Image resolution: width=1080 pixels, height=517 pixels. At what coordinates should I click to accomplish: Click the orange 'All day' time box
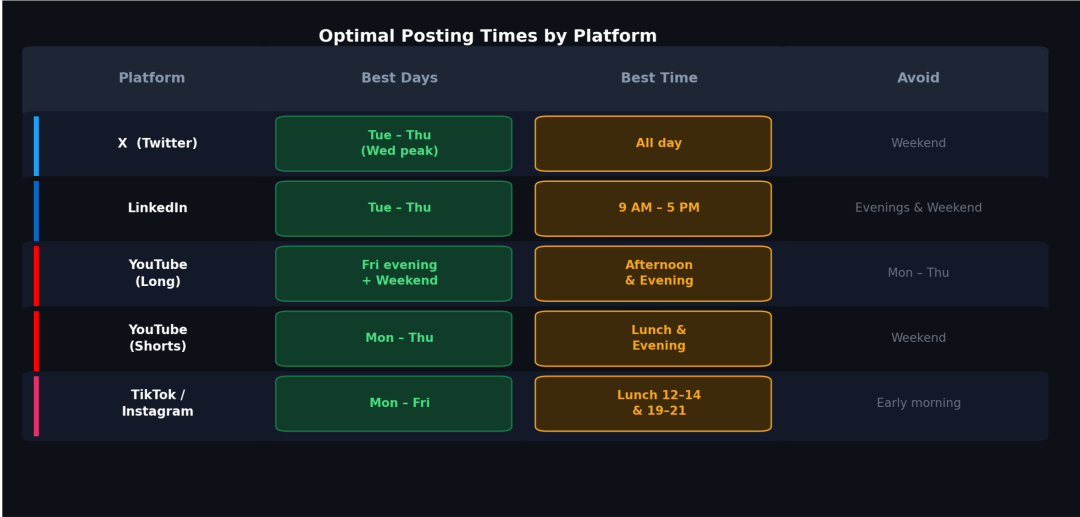653,144
